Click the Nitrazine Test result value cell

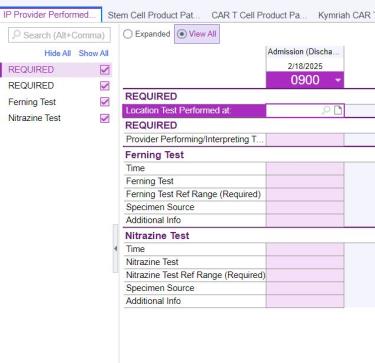point(305,262)
